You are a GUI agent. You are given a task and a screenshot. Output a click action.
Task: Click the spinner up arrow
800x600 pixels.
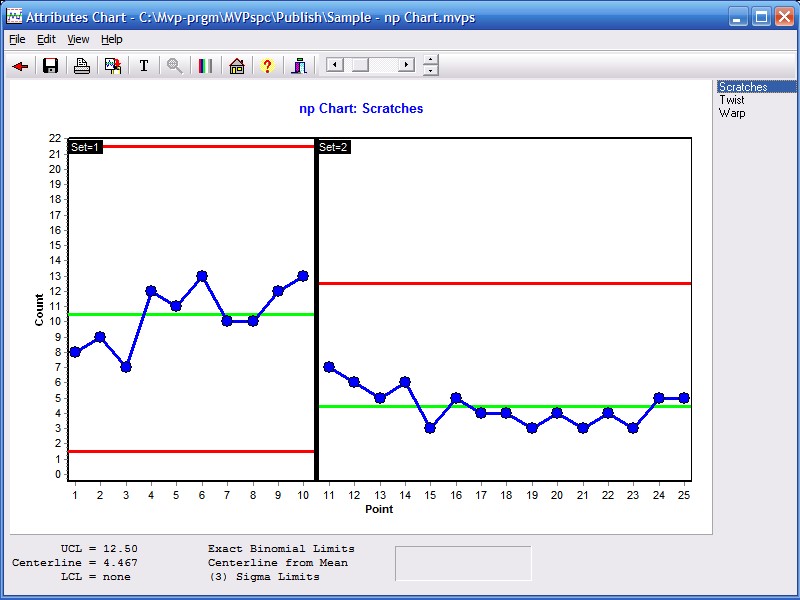(431, 59)
